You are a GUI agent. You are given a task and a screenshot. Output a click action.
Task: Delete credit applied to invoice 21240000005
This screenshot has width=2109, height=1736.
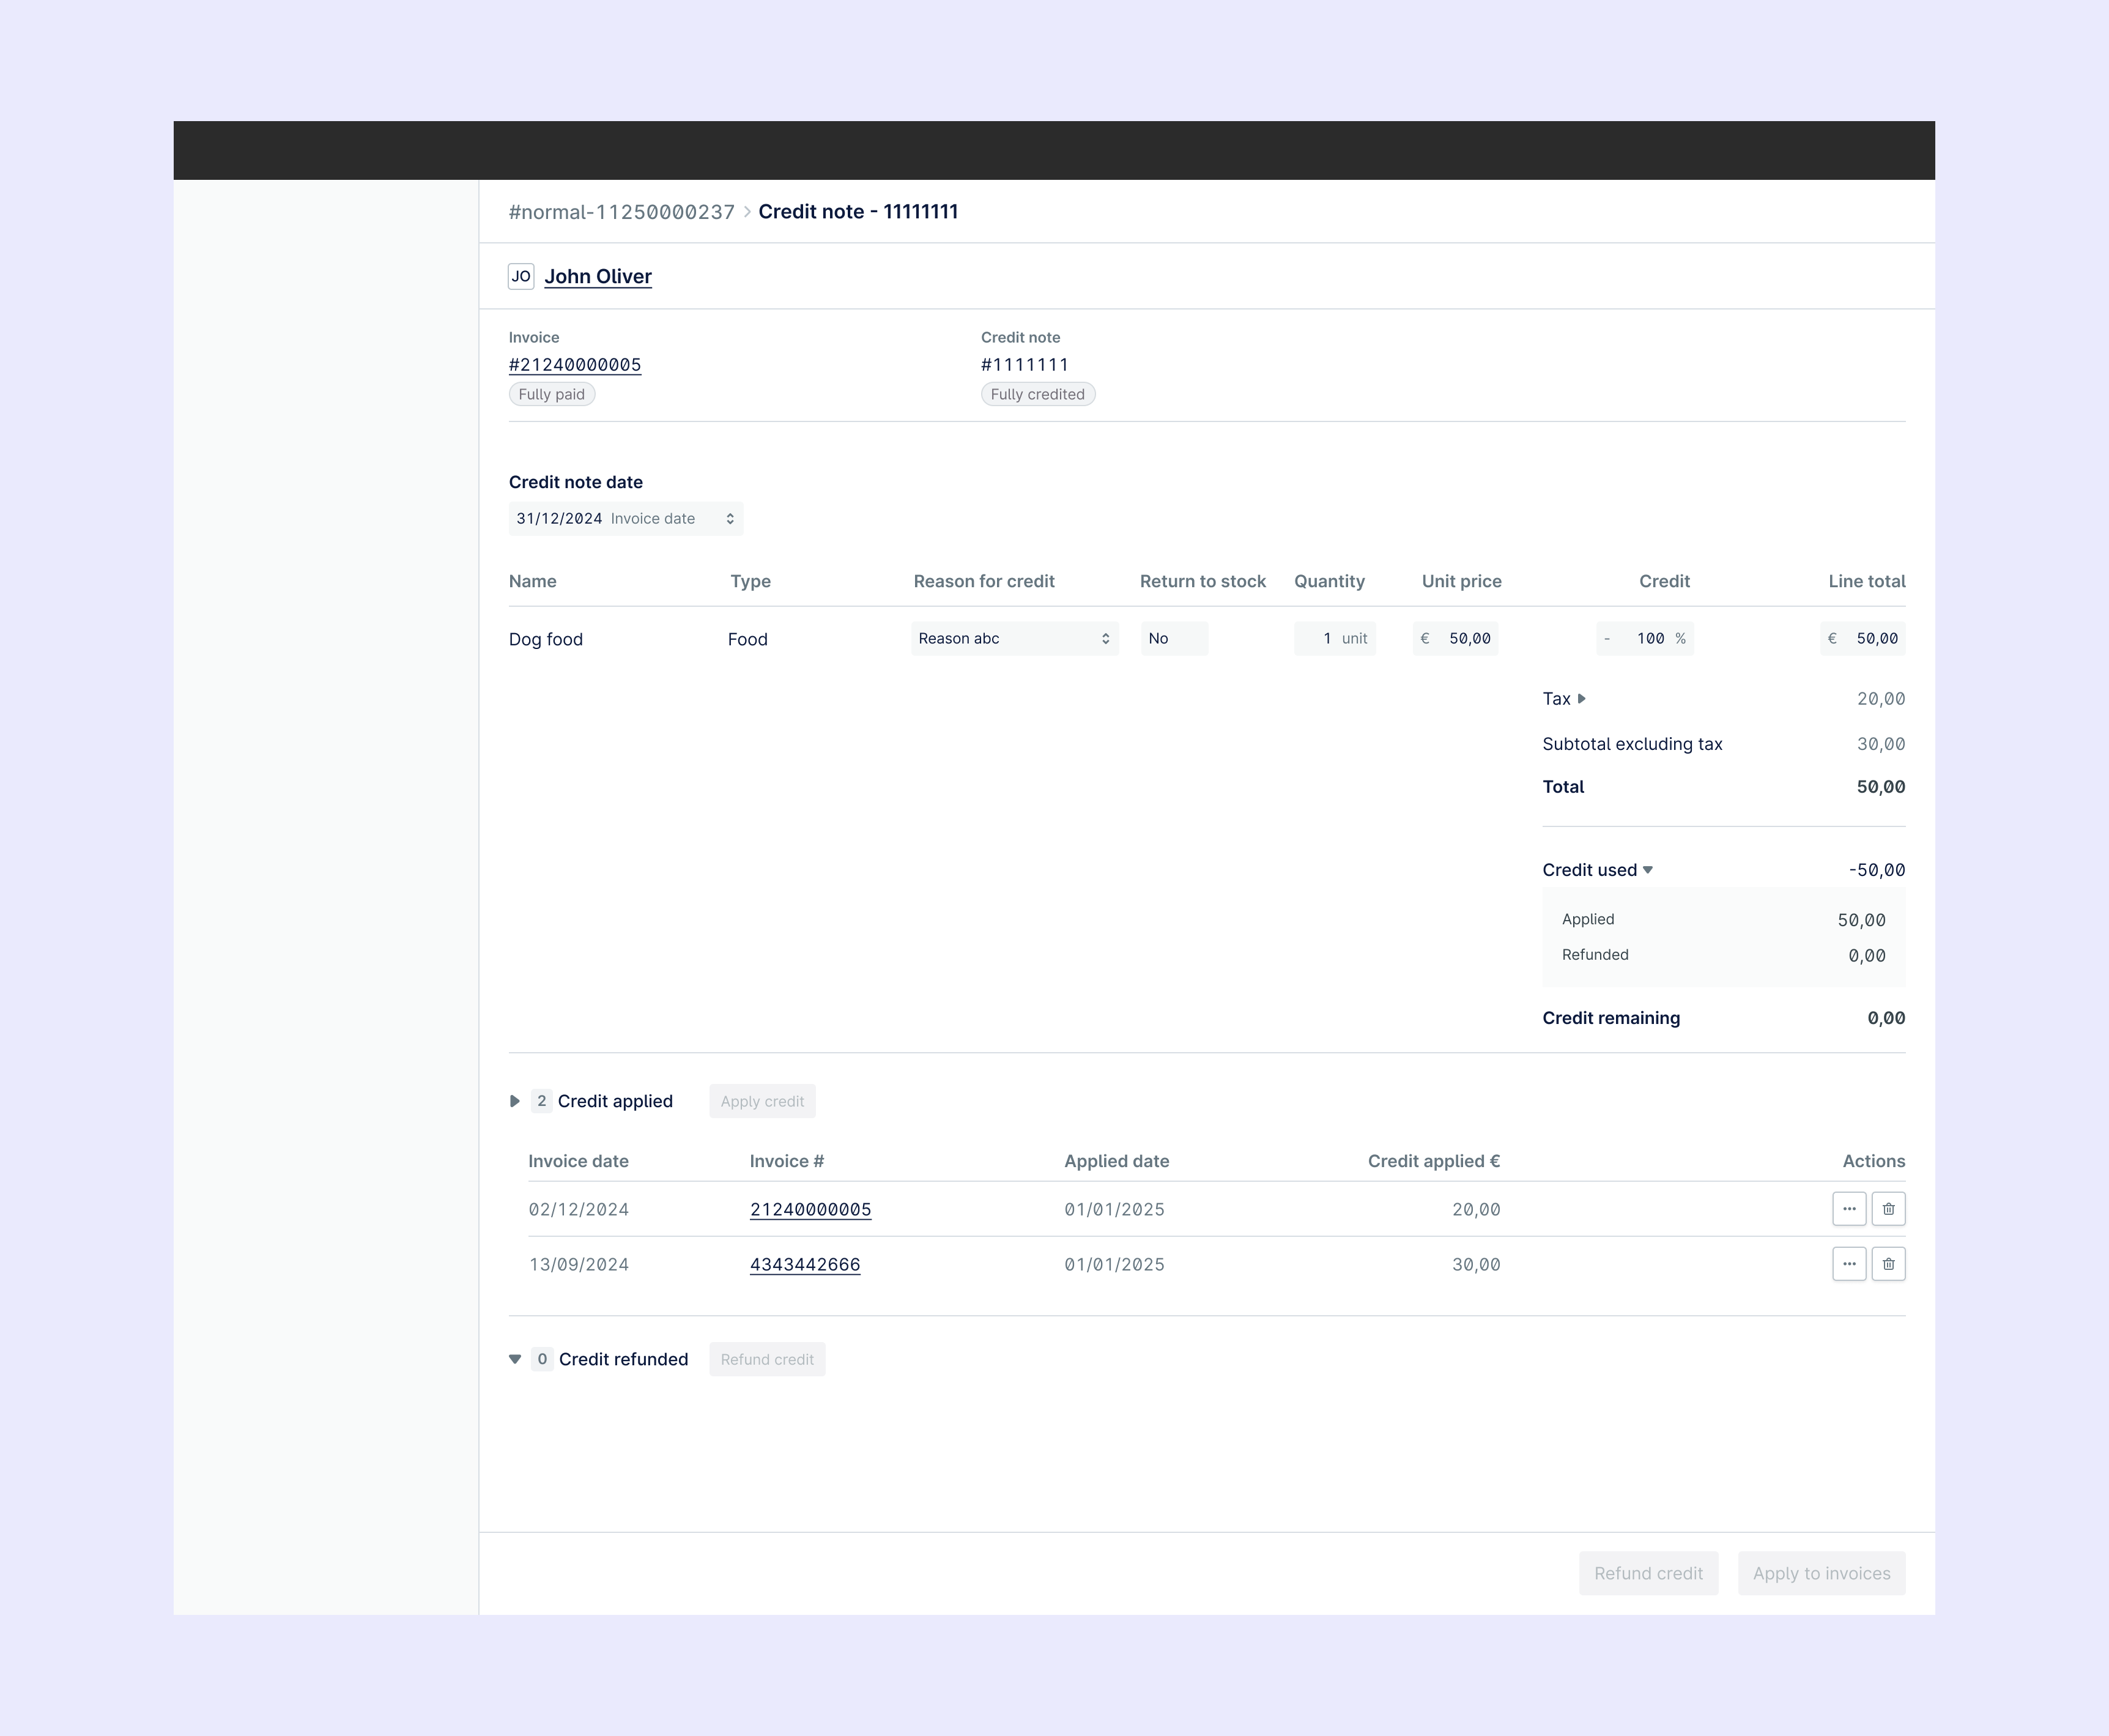point(1888,1208)
